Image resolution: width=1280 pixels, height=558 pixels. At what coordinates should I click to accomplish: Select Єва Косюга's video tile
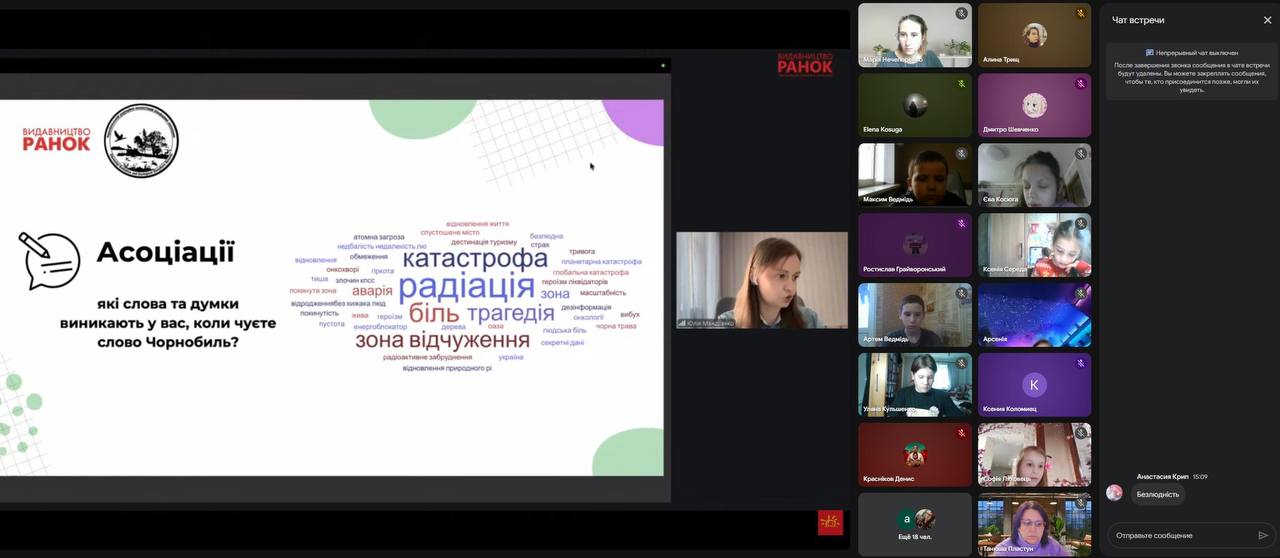pos(1034,174)
